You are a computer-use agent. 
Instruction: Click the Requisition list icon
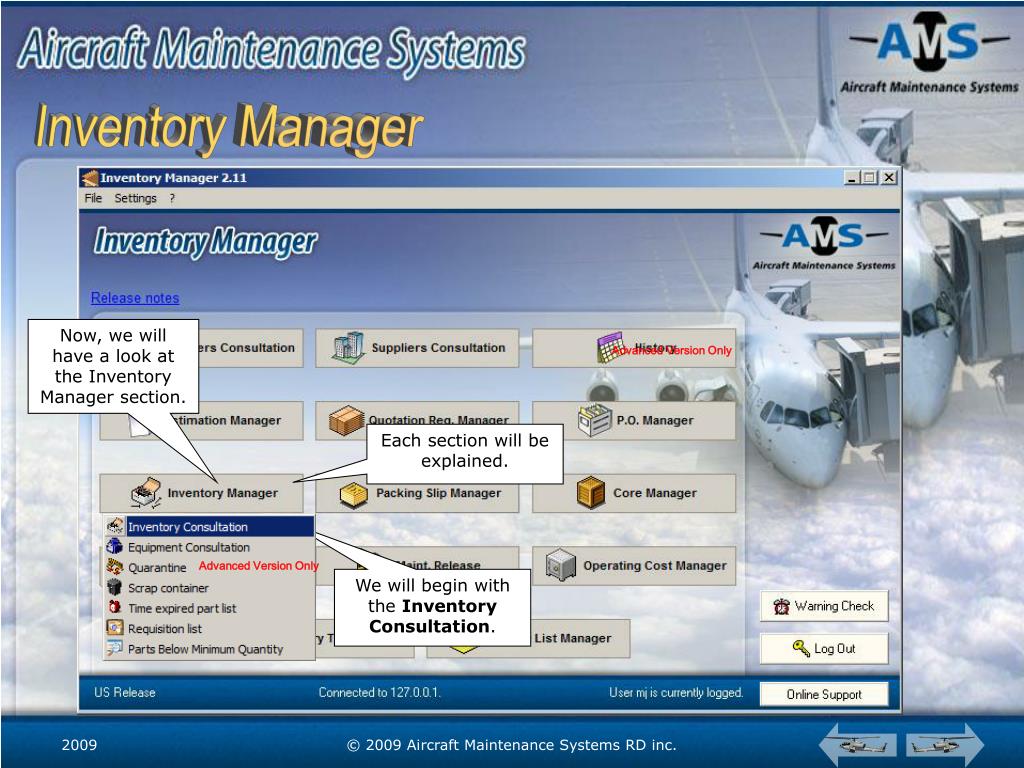[115, 628]
